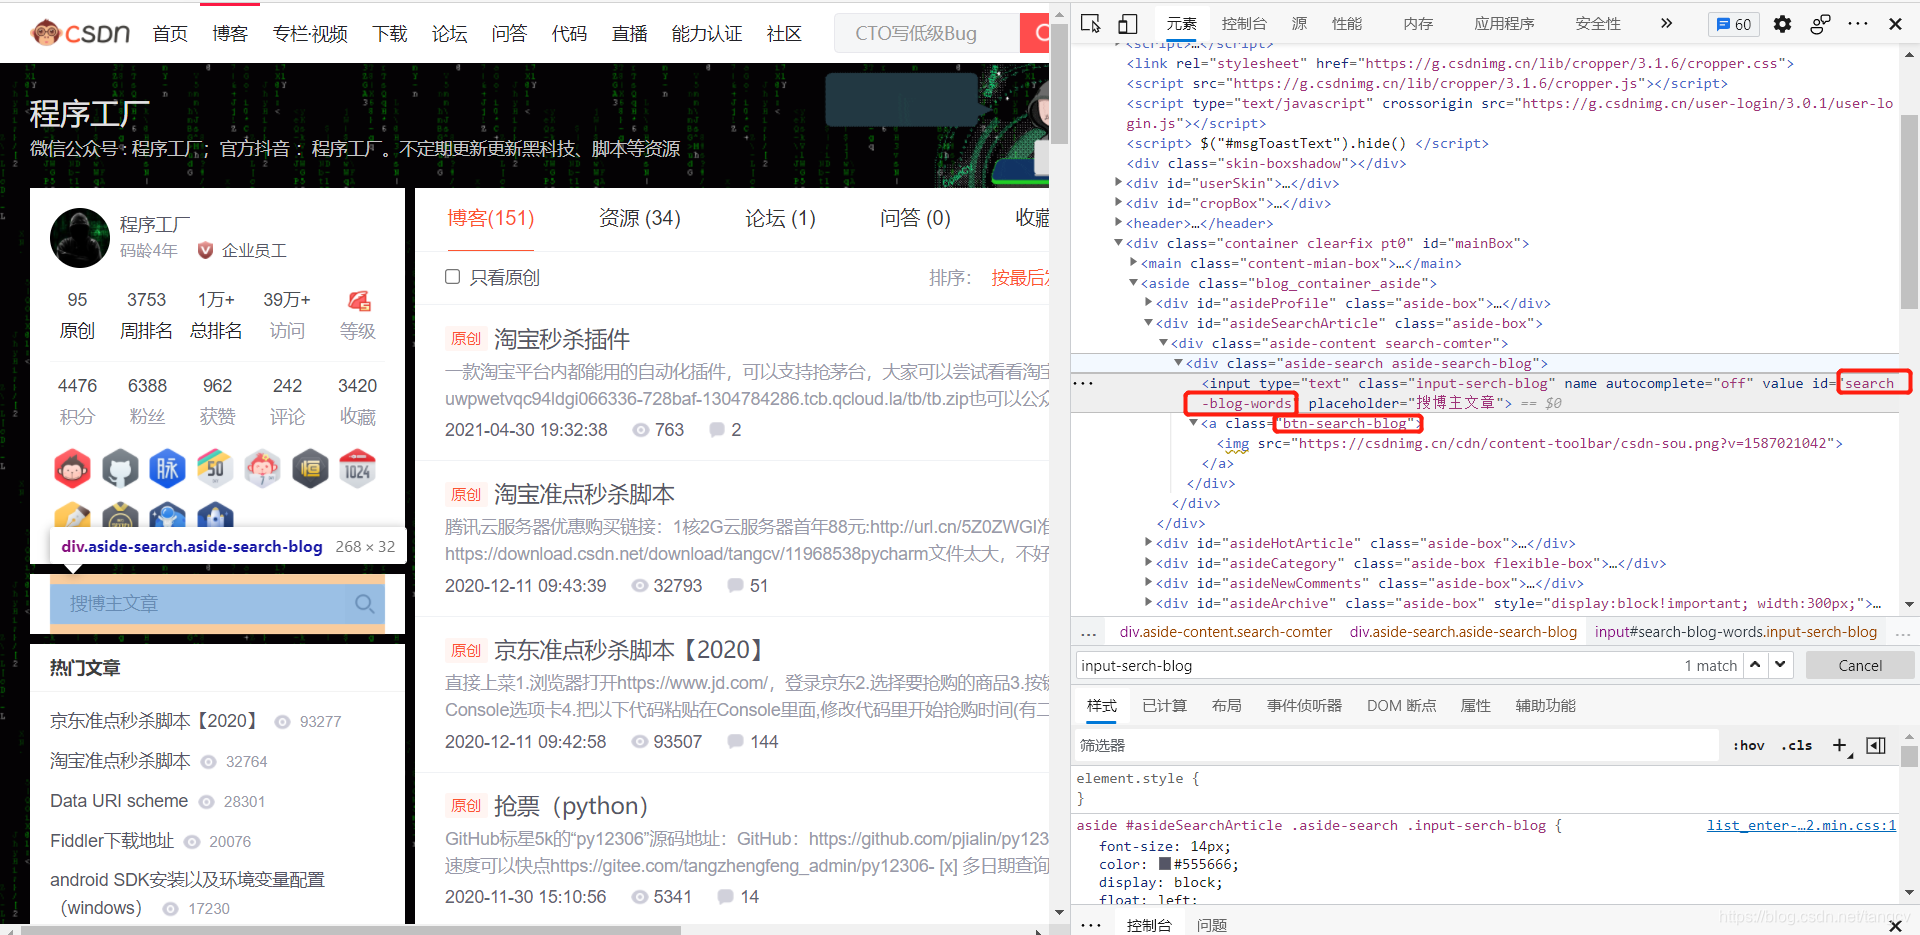Open 能力认证 in CSDN navigation

(707, 34)
